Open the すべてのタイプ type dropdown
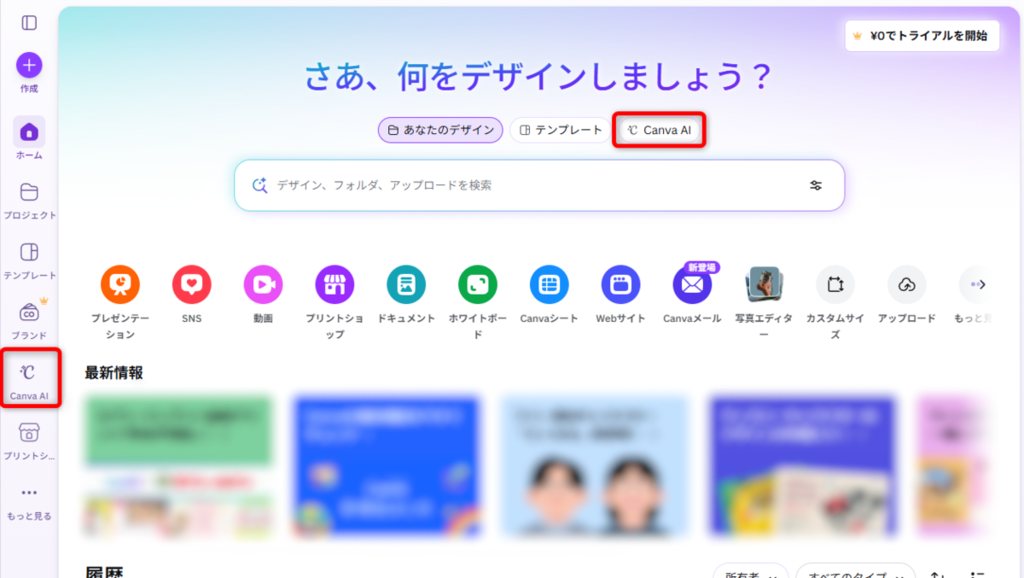This screenshot has height=578, width=1024. (x=856, y=571)
